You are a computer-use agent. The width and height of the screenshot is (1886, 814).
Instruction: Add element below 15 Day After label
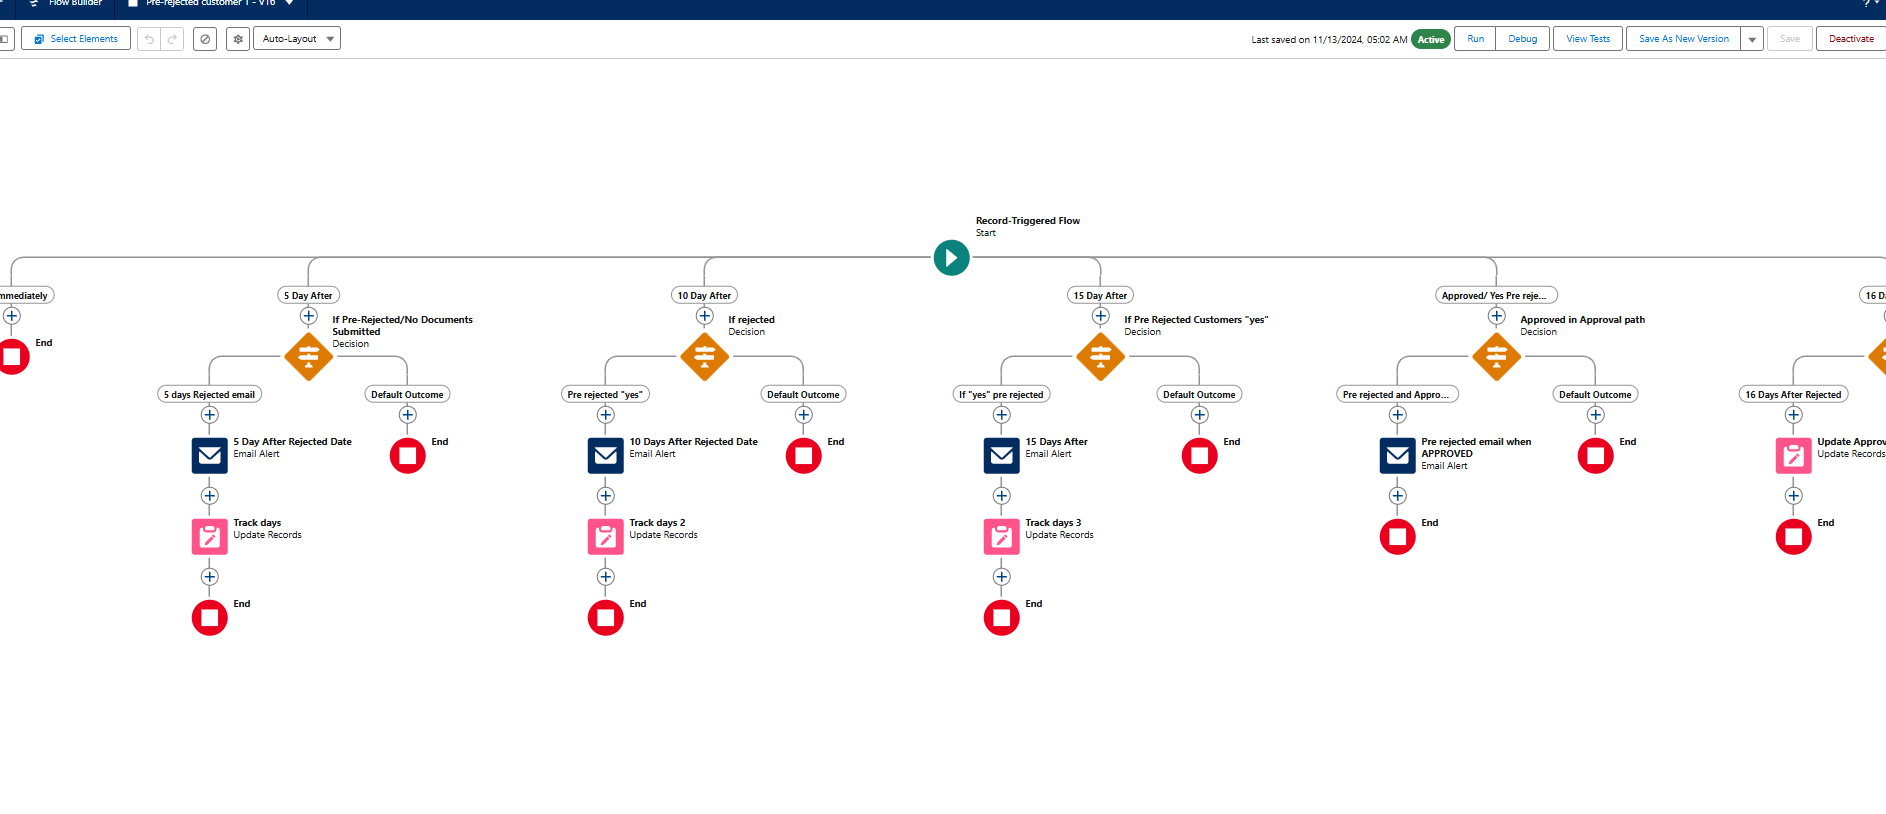(x=1101, y=316)
